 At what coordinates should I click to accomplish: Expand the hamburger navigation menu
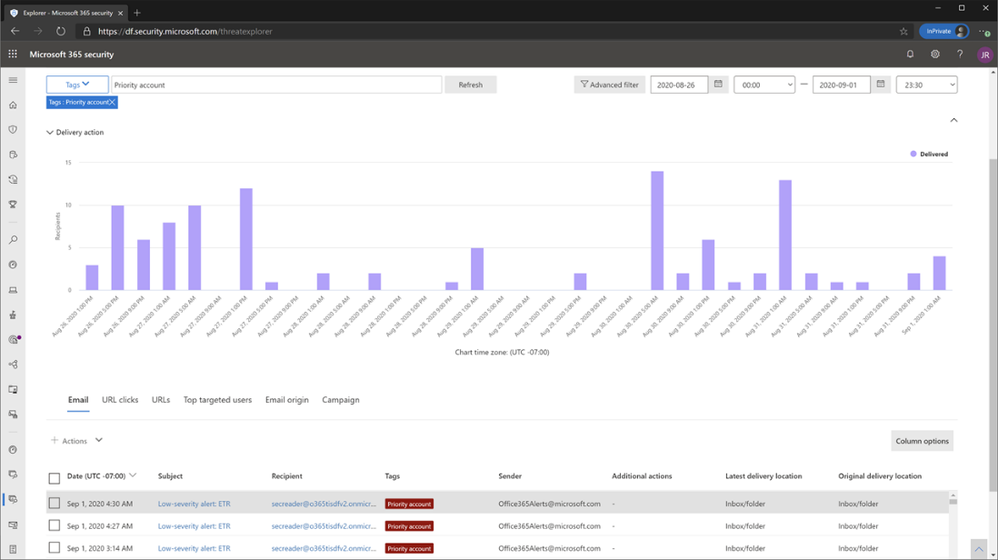[x=13, y=80]
